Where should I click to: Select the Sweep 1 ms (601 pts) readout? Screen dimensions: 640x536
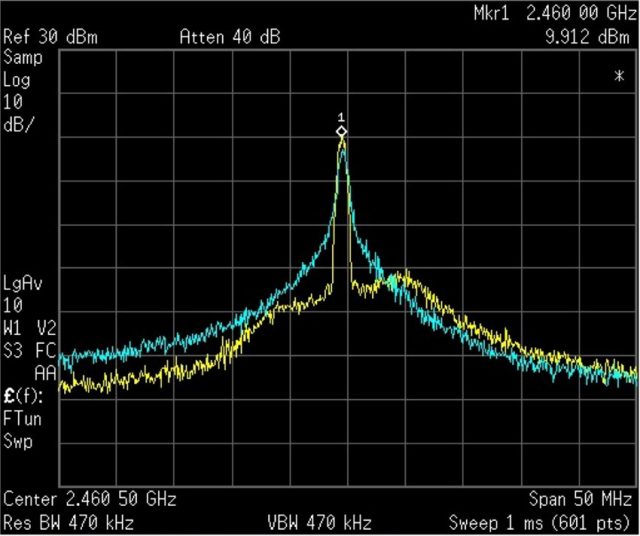pyautogui.click(x=540, y=523)
